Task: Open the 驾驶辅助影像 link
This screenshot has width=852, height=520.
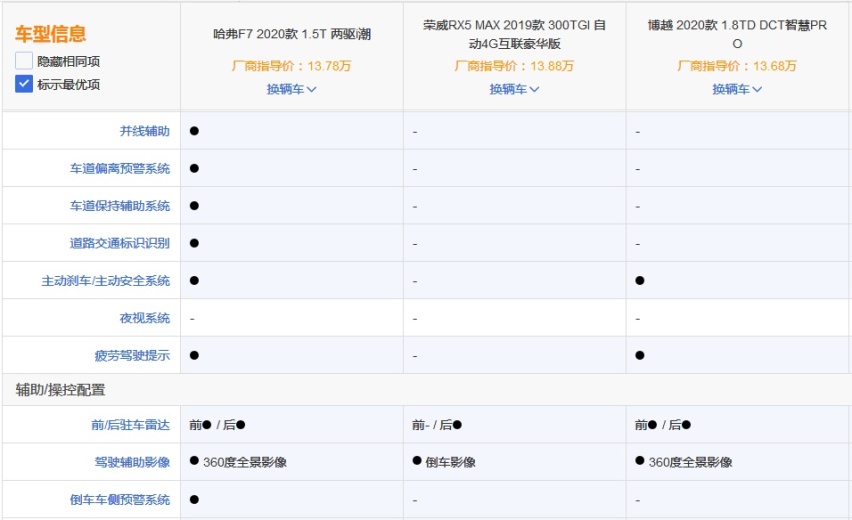Action: click(132, 462)
